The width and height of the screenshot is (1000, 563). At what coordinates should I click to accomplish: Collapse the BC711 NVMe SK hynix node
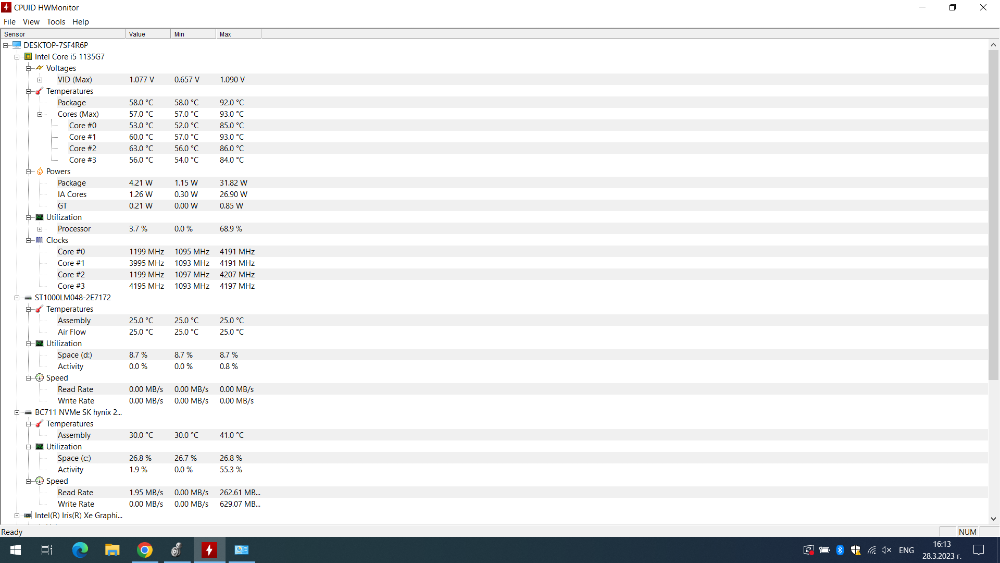(17, 413)
